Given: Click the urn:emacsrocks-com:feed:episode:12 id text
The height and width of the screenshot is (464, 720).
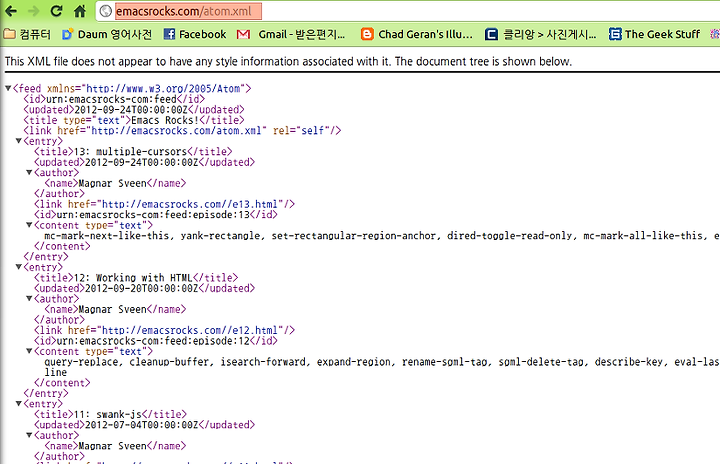Looking at the screenshot, I should [x=153, y=341].
